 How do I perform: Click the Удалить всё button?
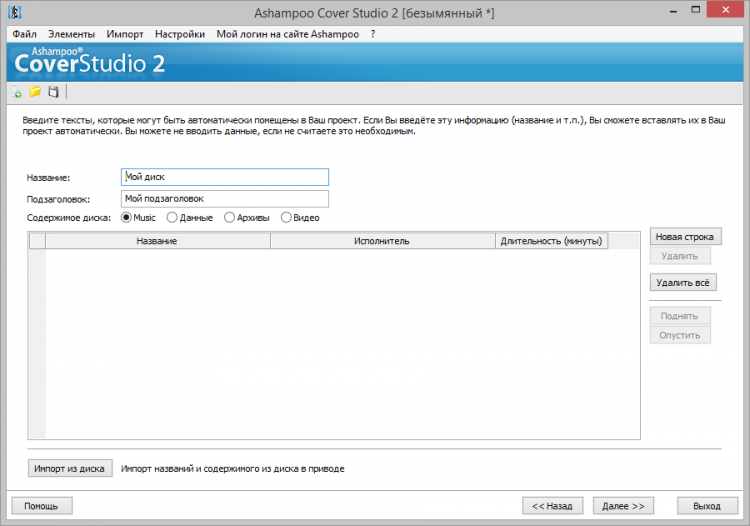tap(683, 283)
